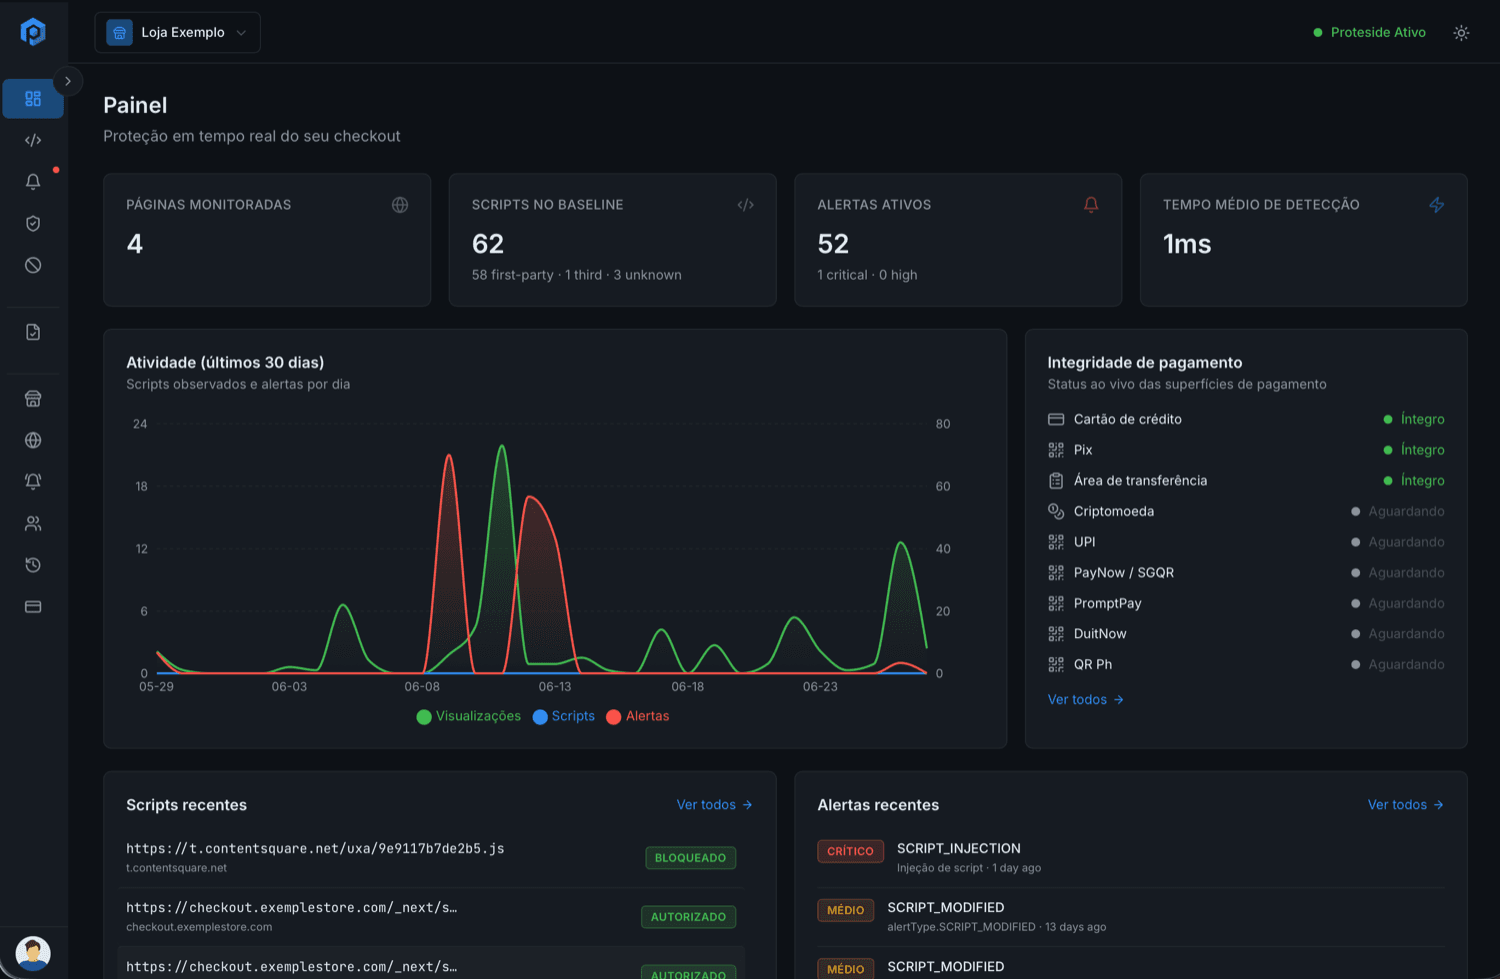
Task: Click the 58 first-party breakdown text
Action: coord(513,275)
